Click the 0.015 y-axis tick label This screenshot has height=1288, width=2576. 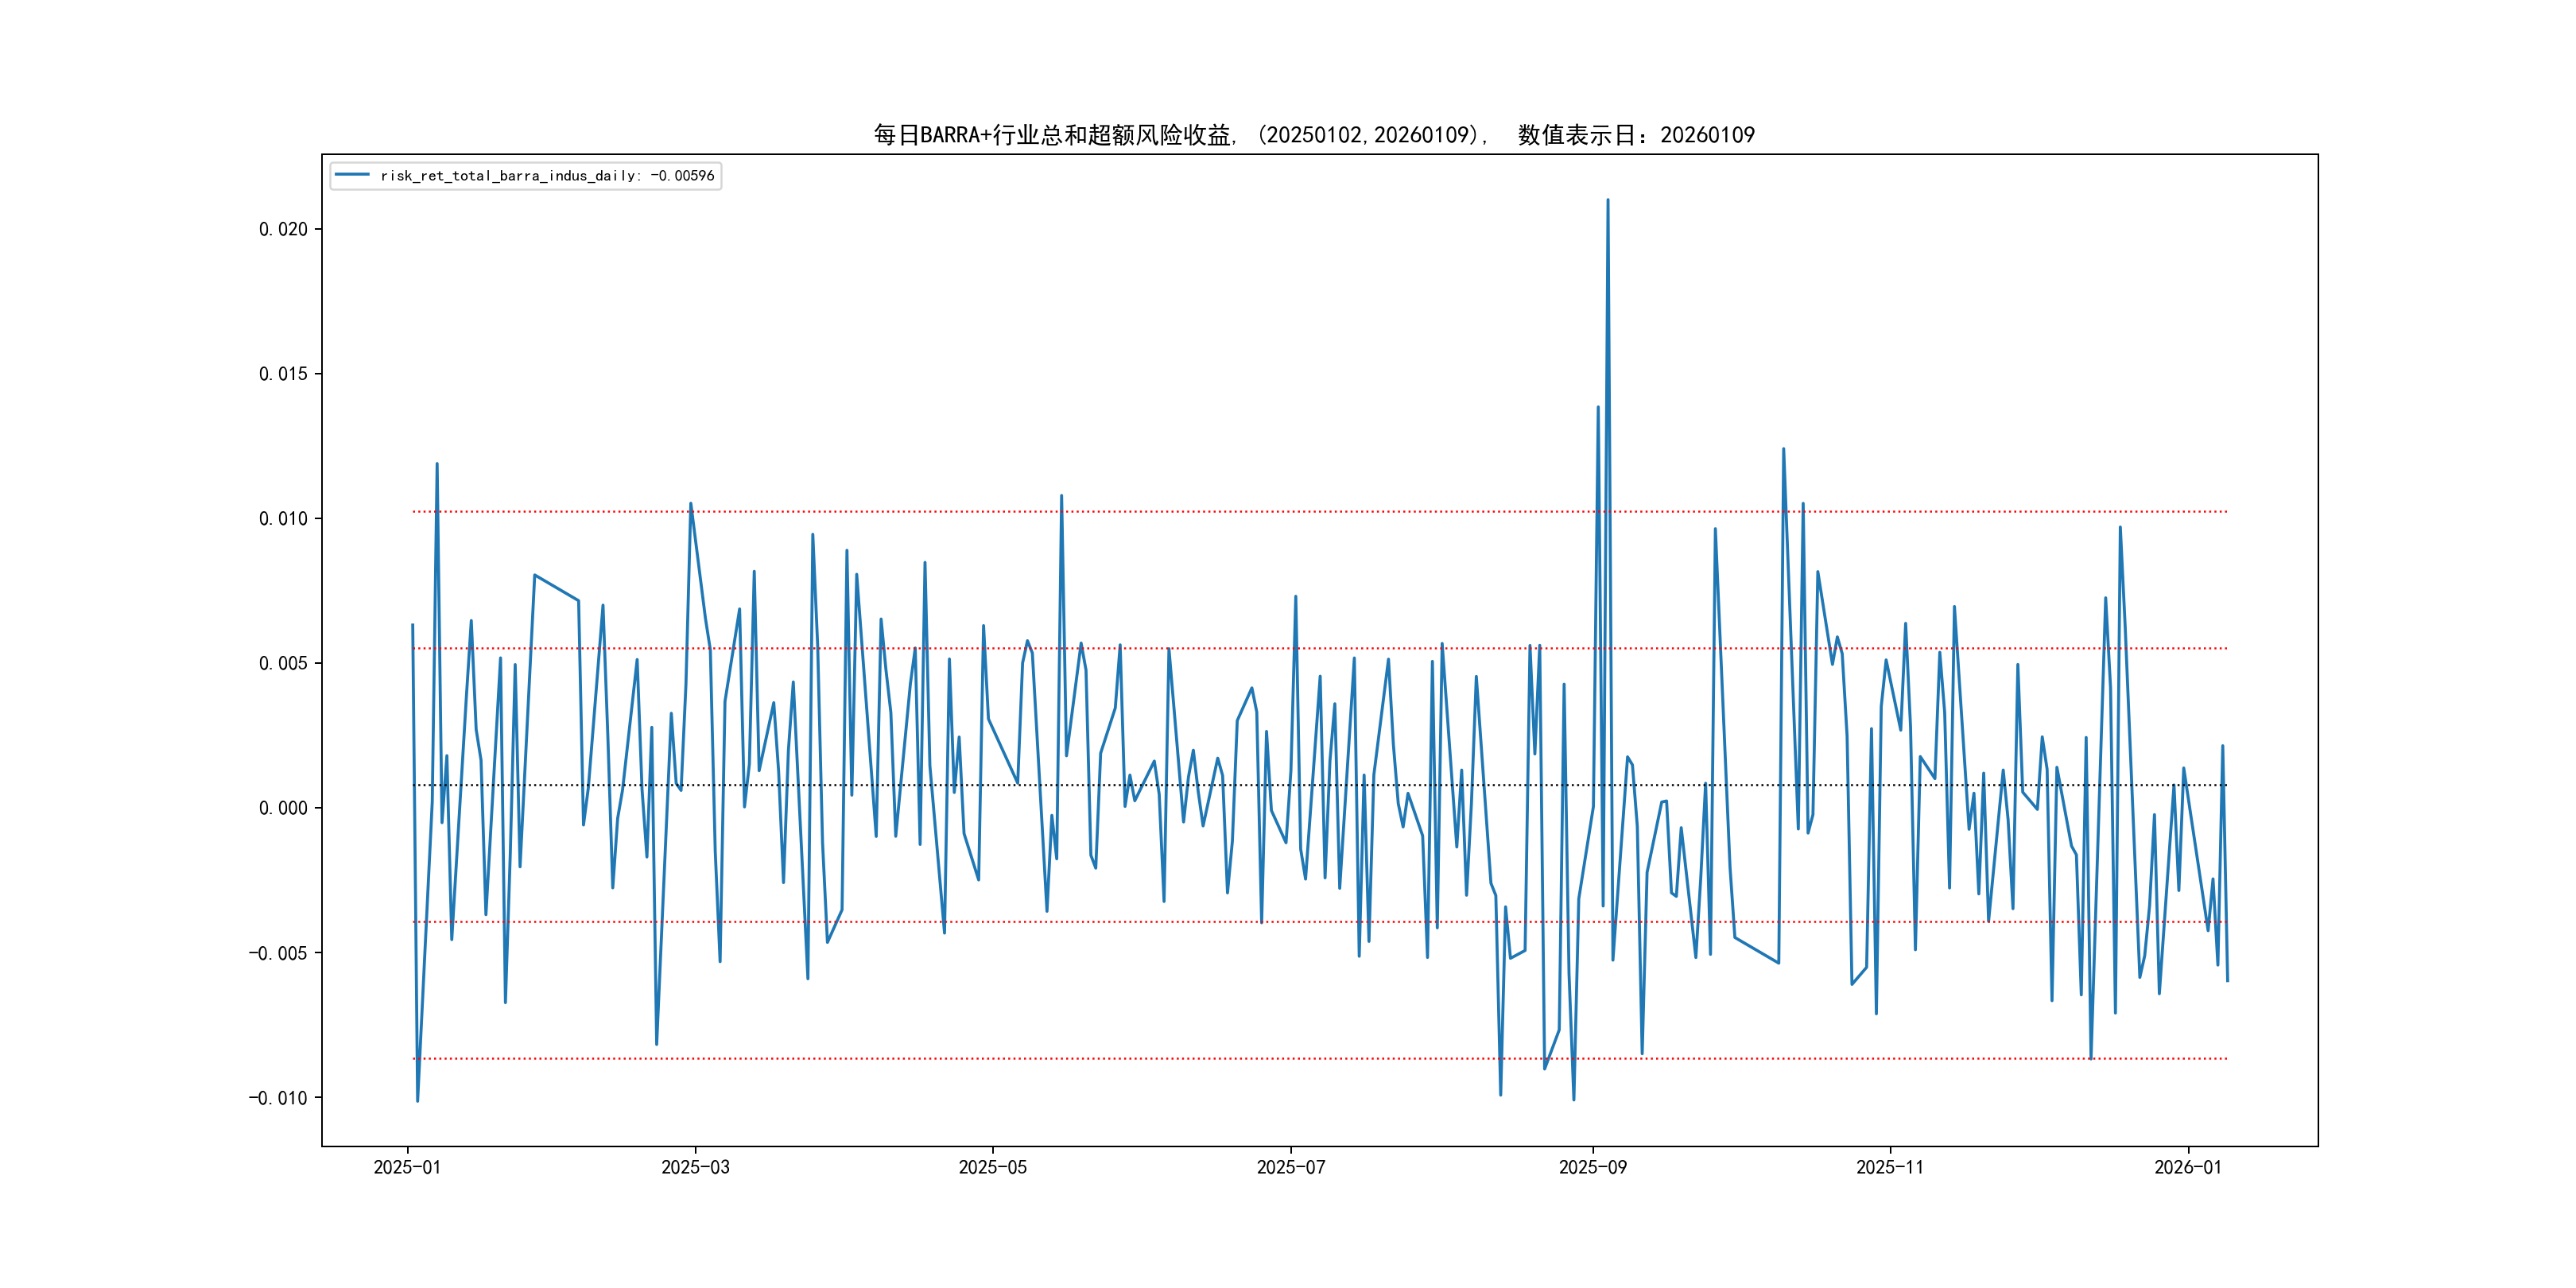283,374
